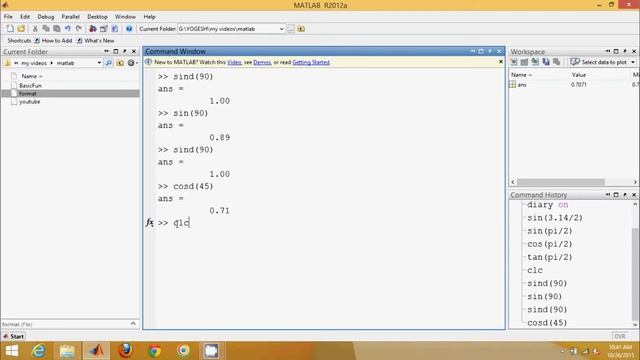Paste using the toolbar paste icon
The image size is (640, 360).
pyautogui.click(x=57, y=29)
